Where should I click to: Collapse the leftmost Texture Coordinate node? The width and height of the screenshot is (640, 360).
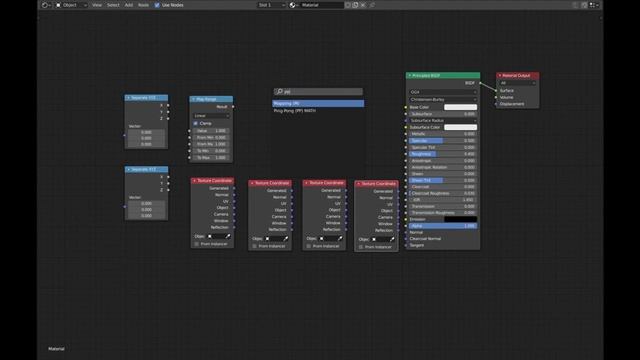pyautogui.click(x=194, y=180)
